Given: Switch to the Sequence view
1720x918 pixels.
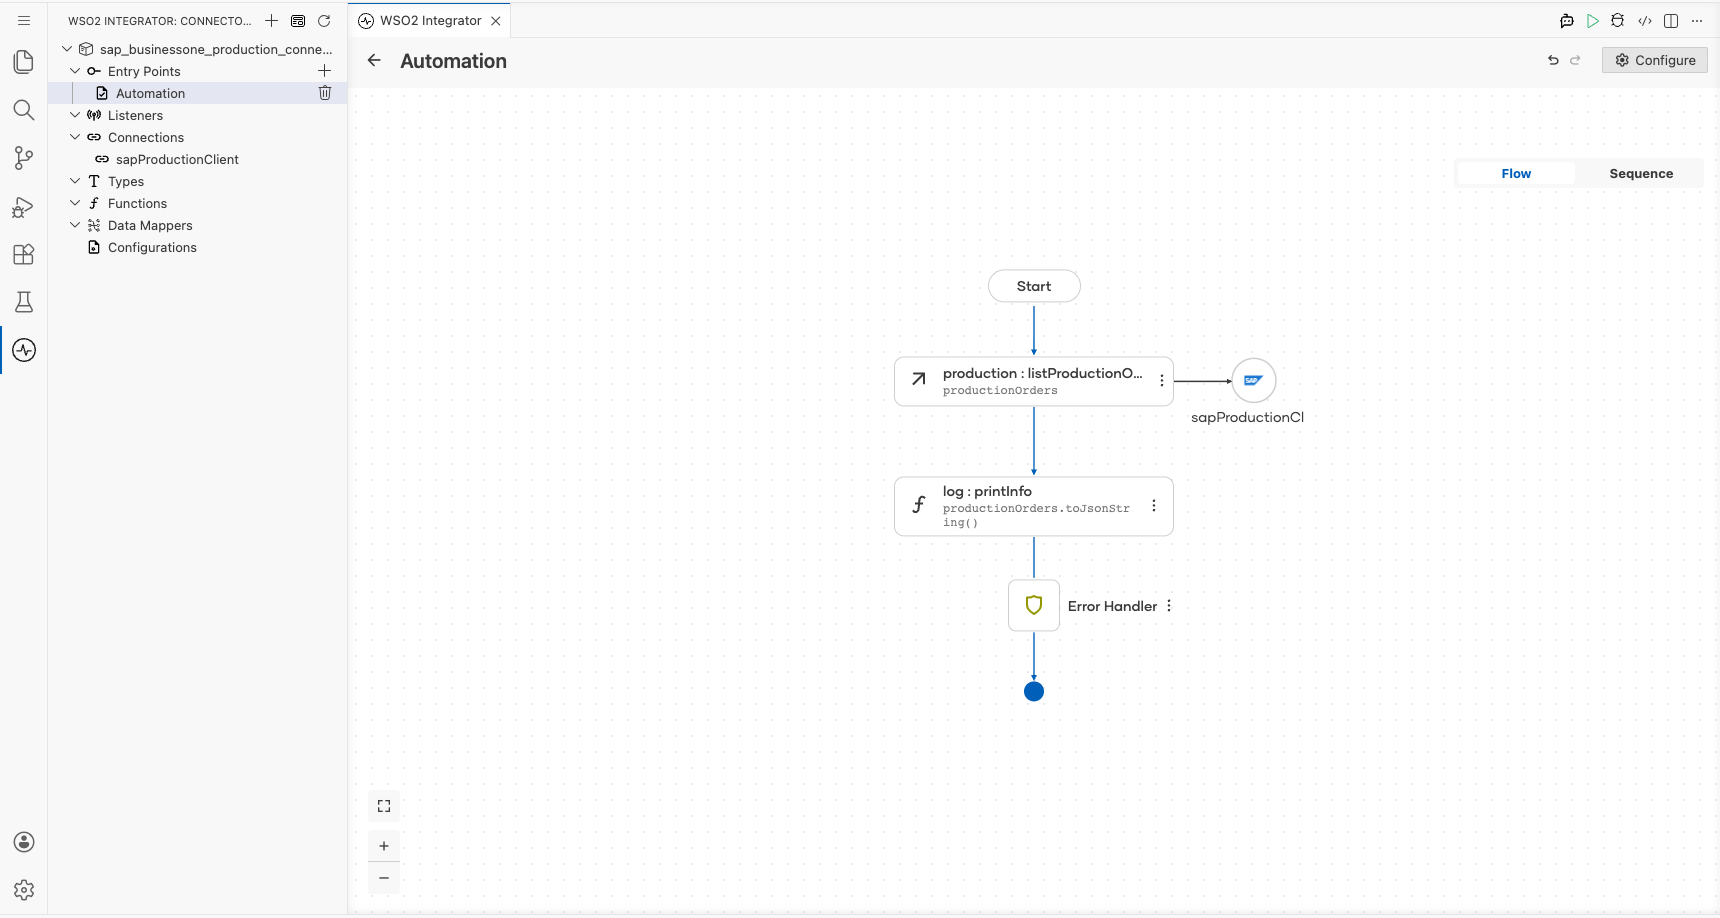Looking at the screenshot, I should pyautogui.click(x=1641, y=173).
